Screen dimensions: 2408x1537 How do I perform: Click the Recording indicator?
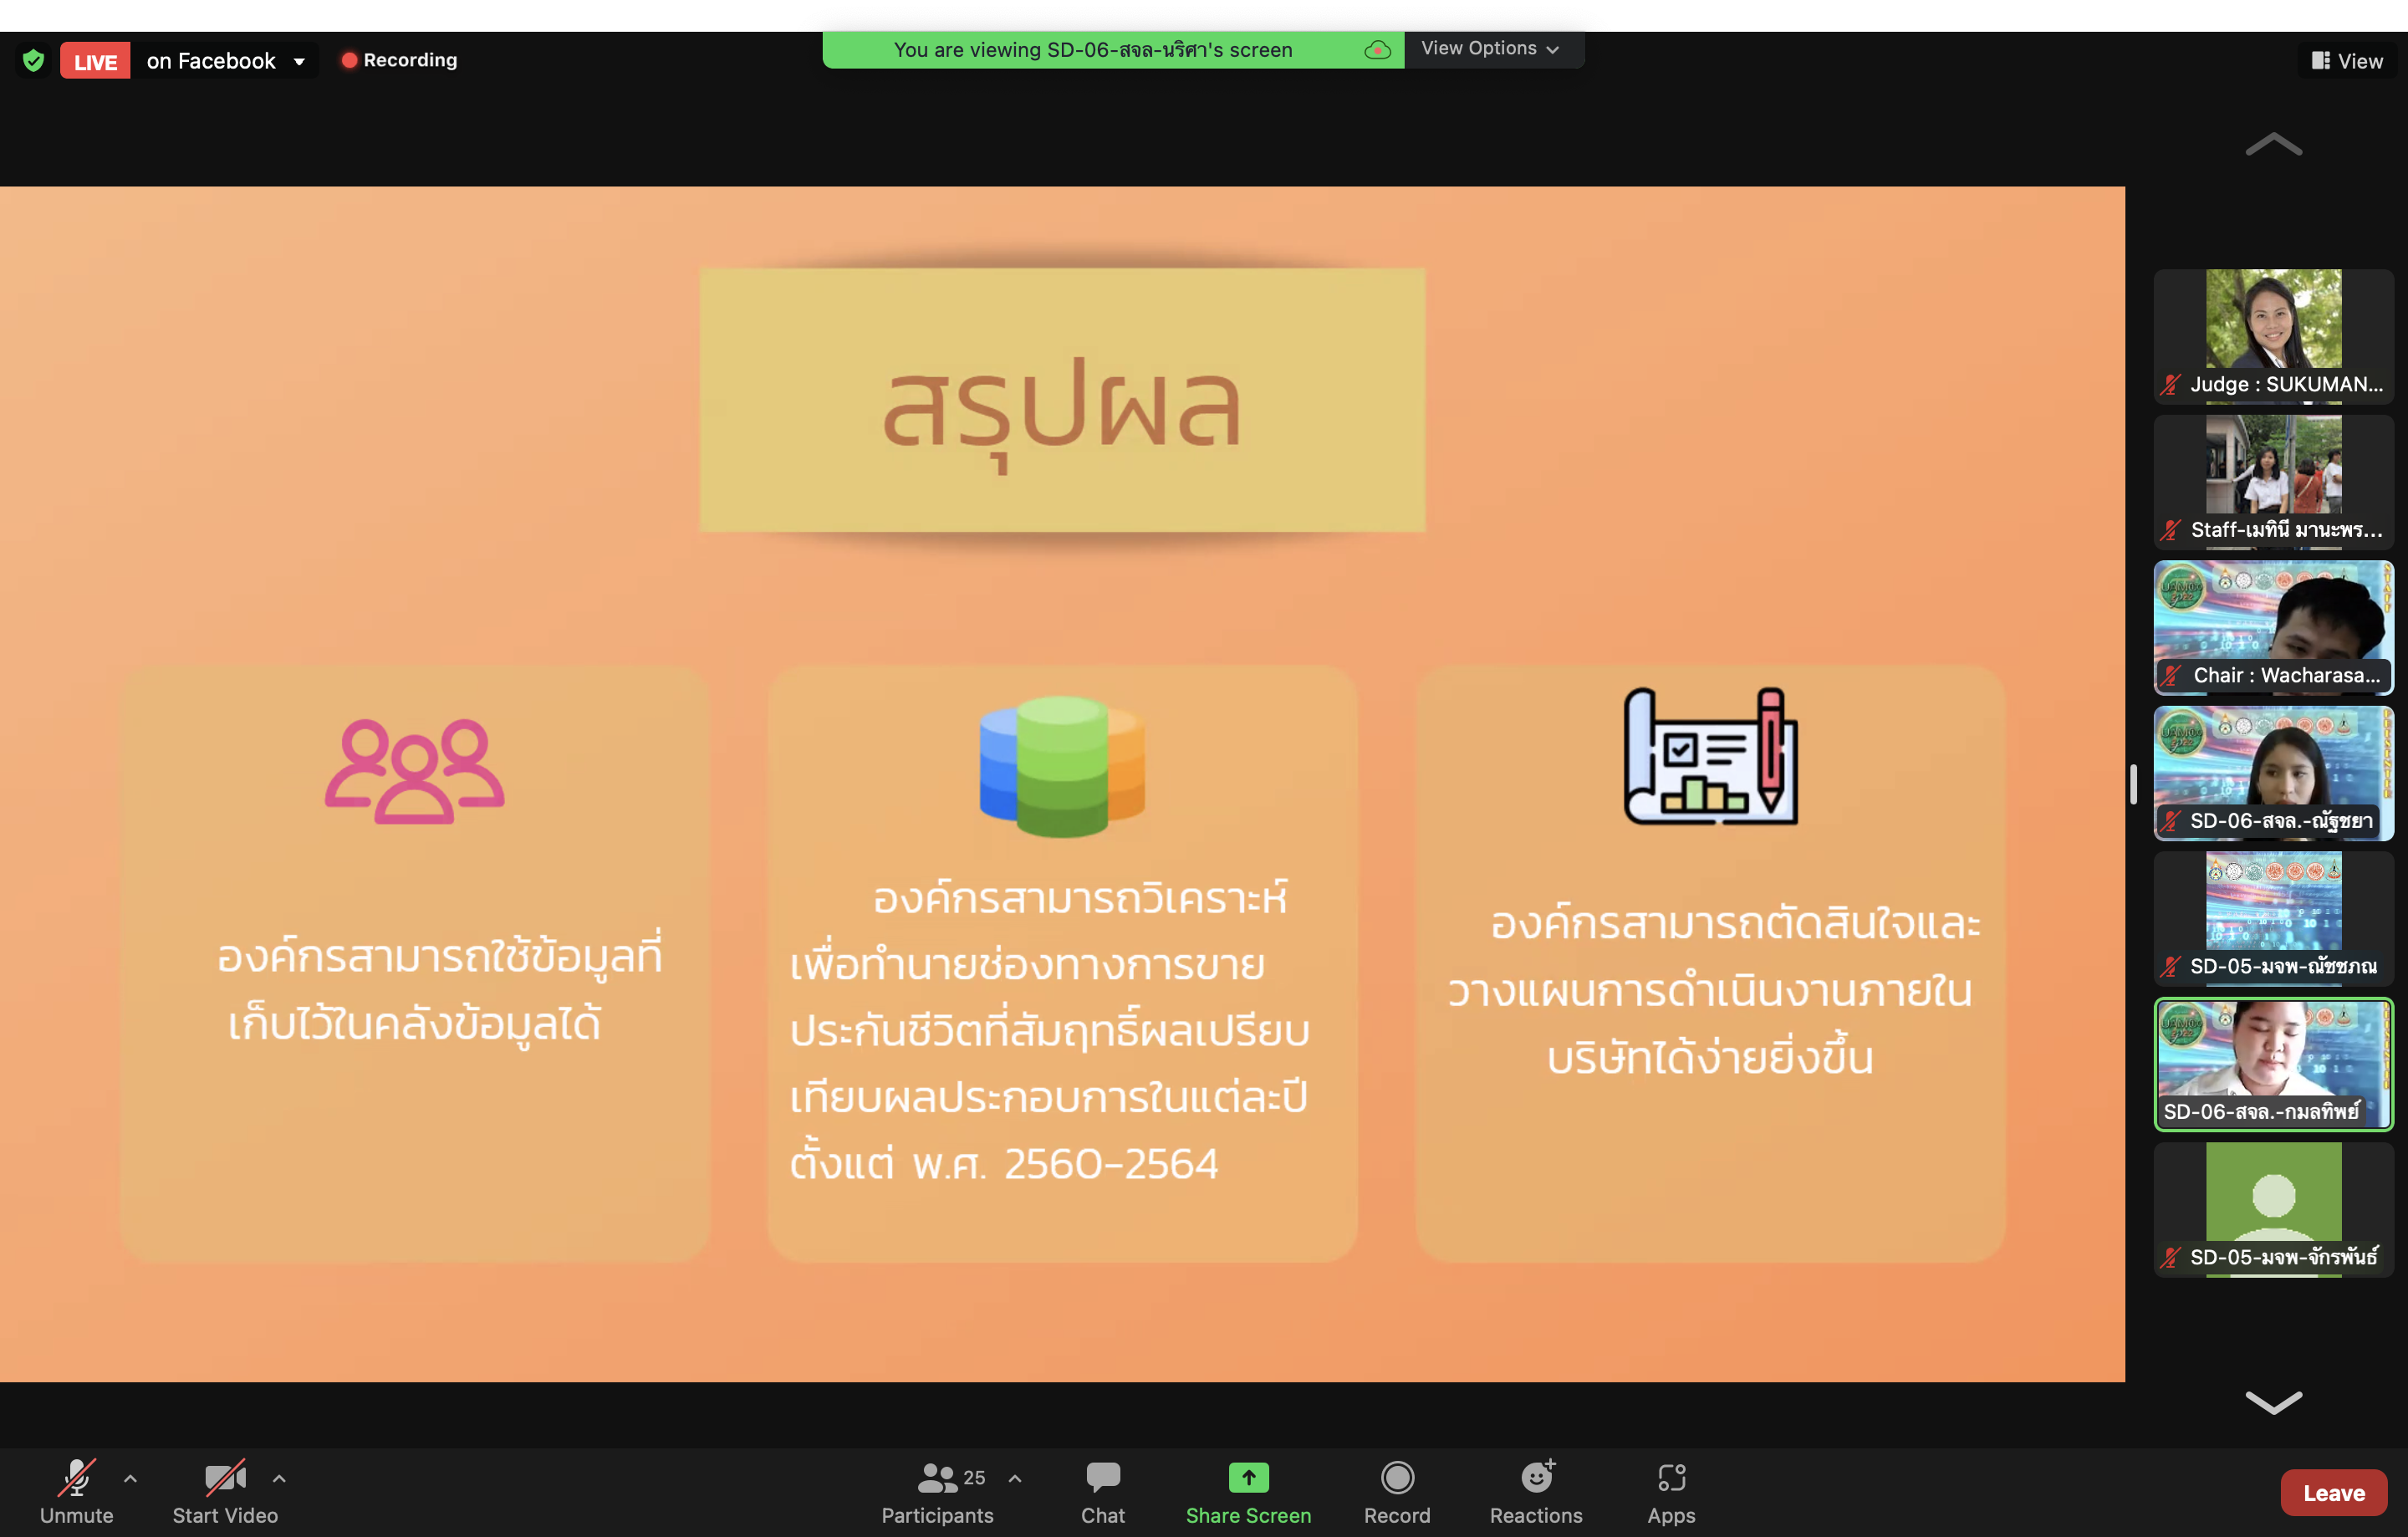pos(399,60)
